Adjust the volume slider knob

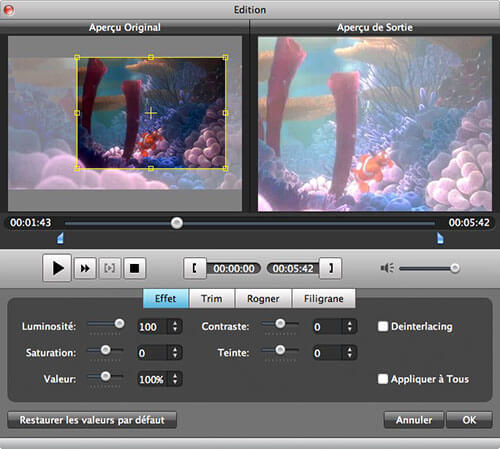click(455, 268)
